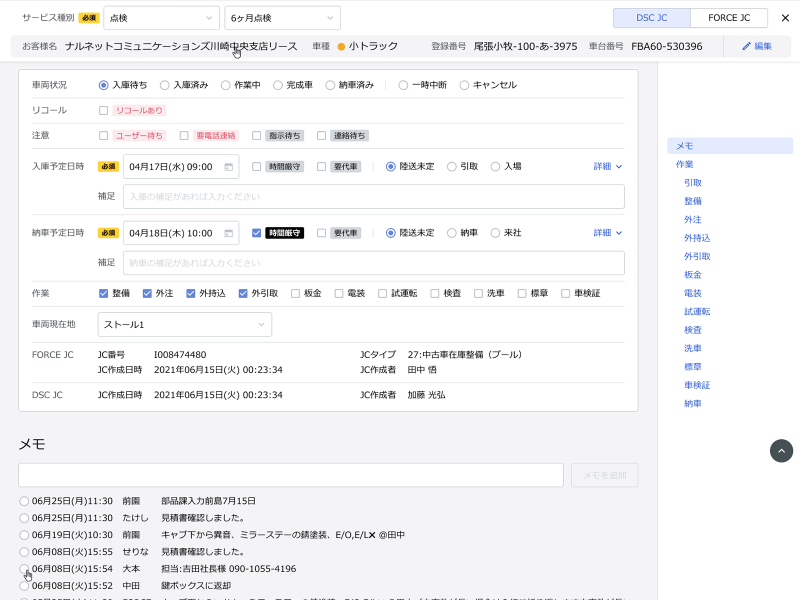
Task: Jump to 板金 section in sidebar
Action: coord(692,274)
